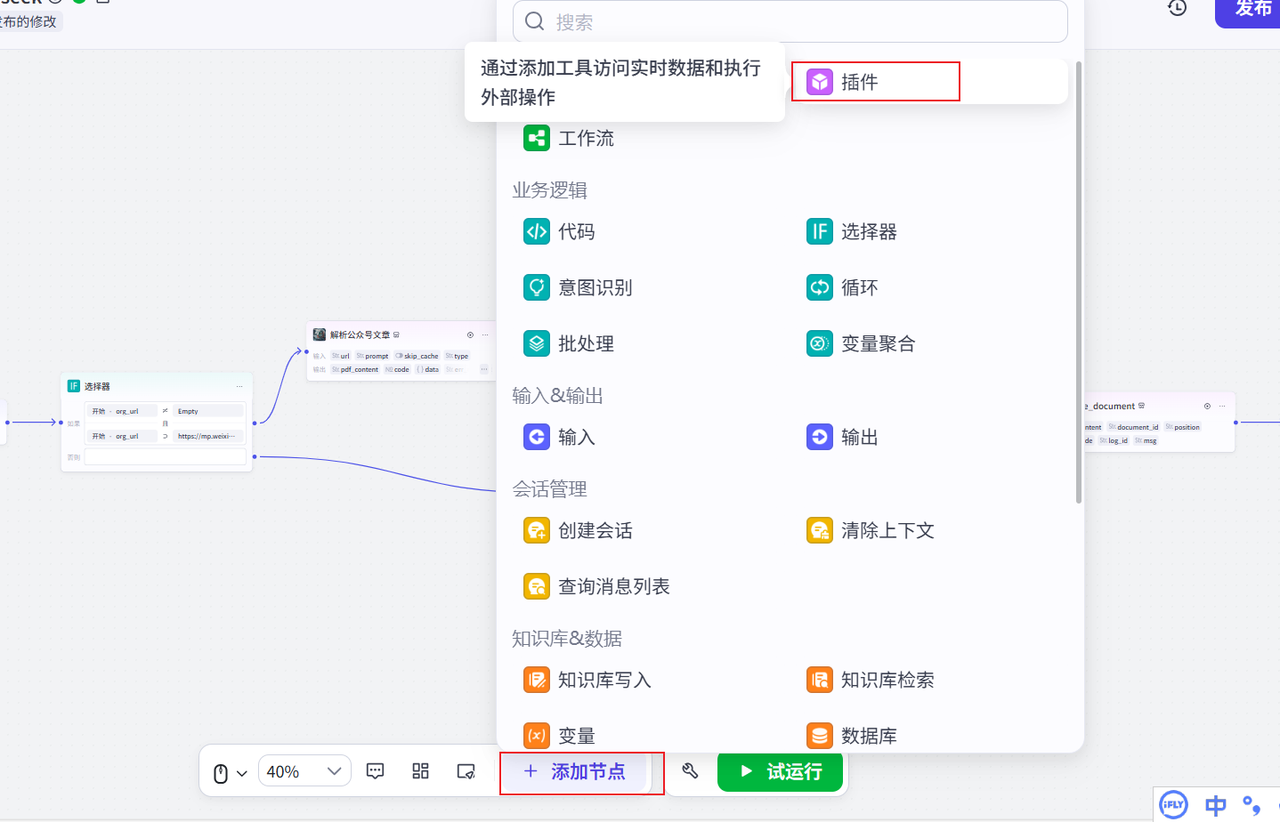The height and width of the screenshot is (822, 1280).
Task: Click the prompt input tag
Action: pyautogui.click(x=372, y=356)
